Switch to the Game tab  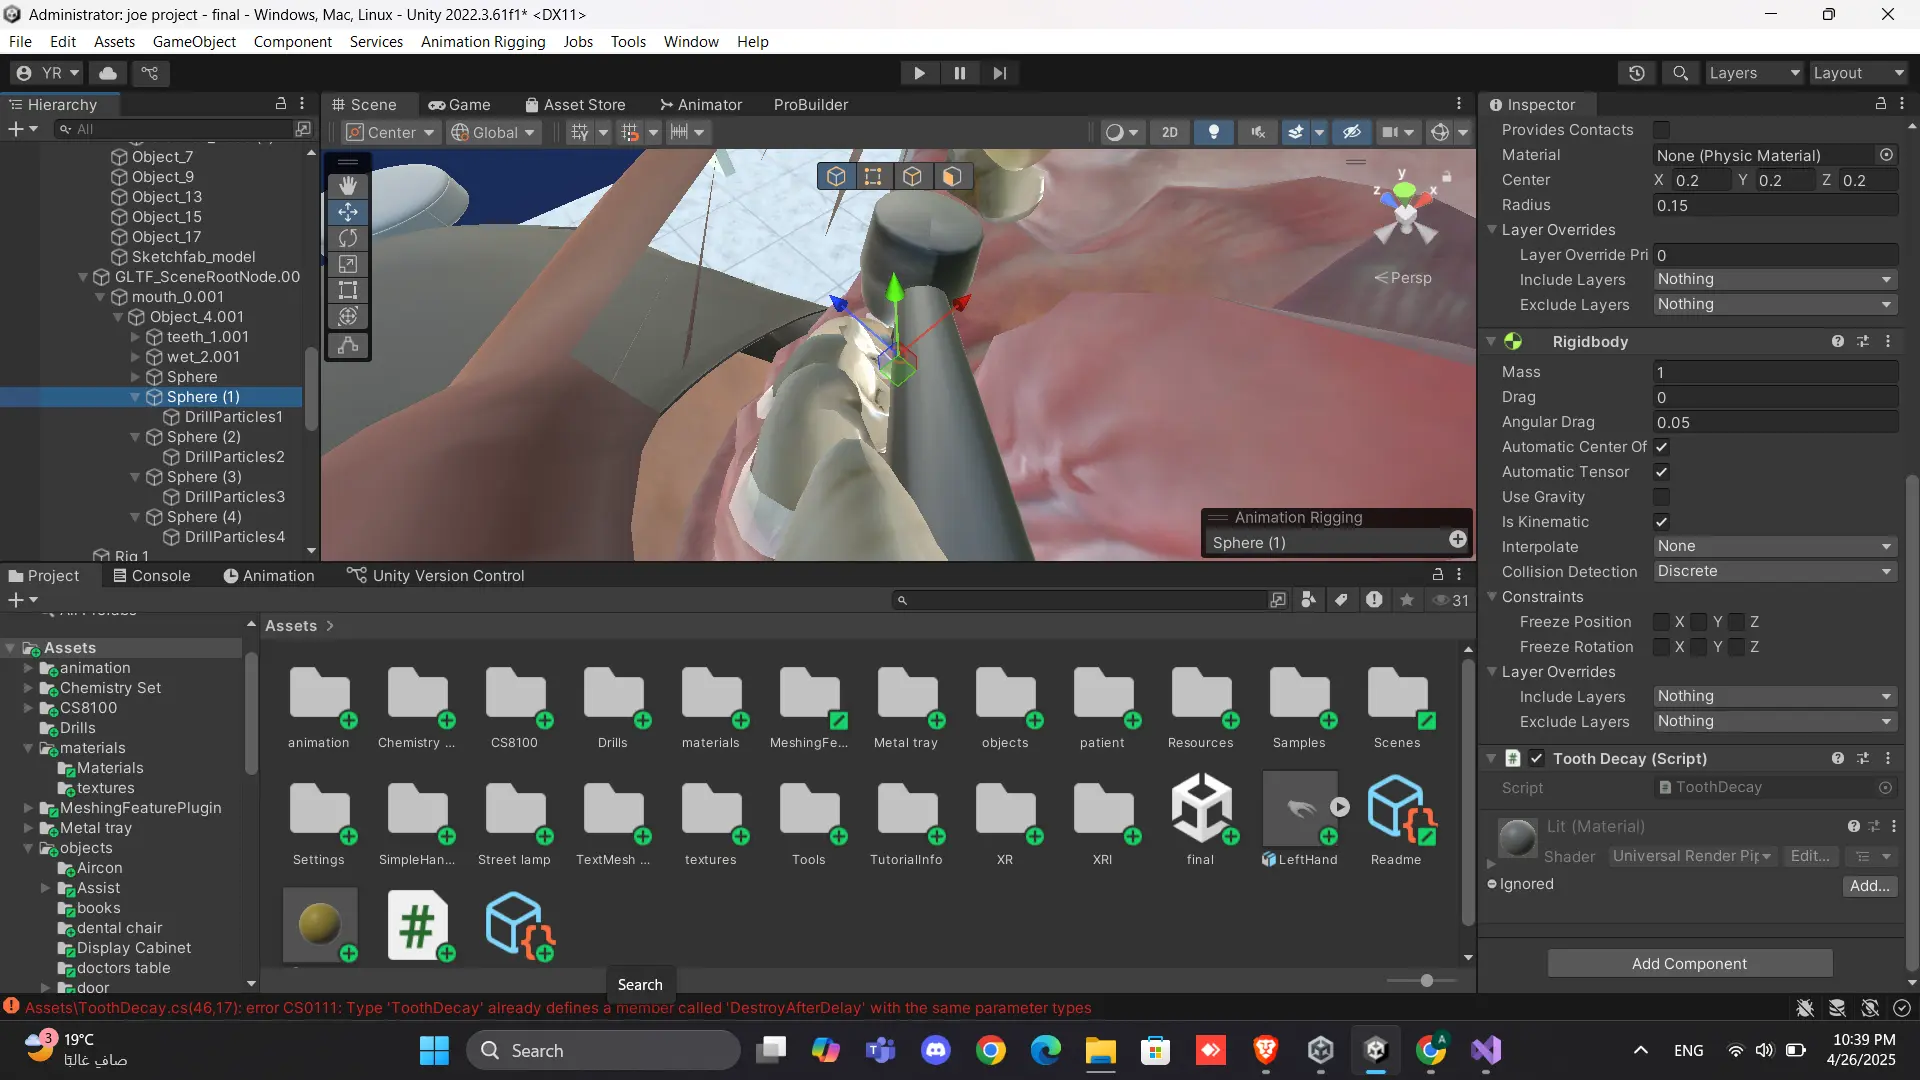point(459,105)
